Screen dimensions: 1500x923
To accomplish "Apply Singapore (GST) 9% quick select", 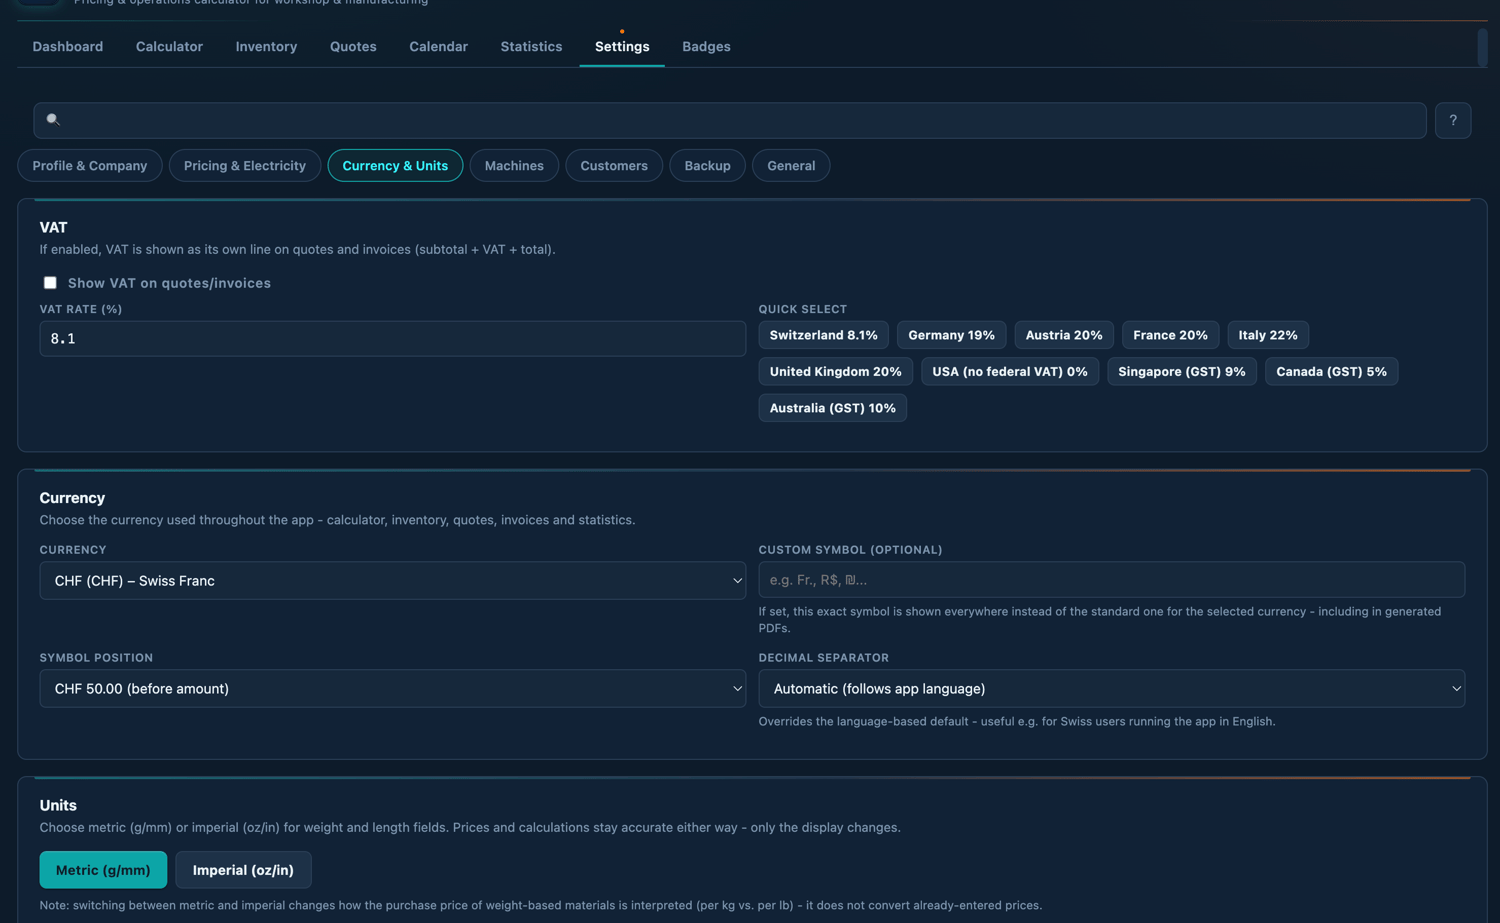I will coord(1182,372).
